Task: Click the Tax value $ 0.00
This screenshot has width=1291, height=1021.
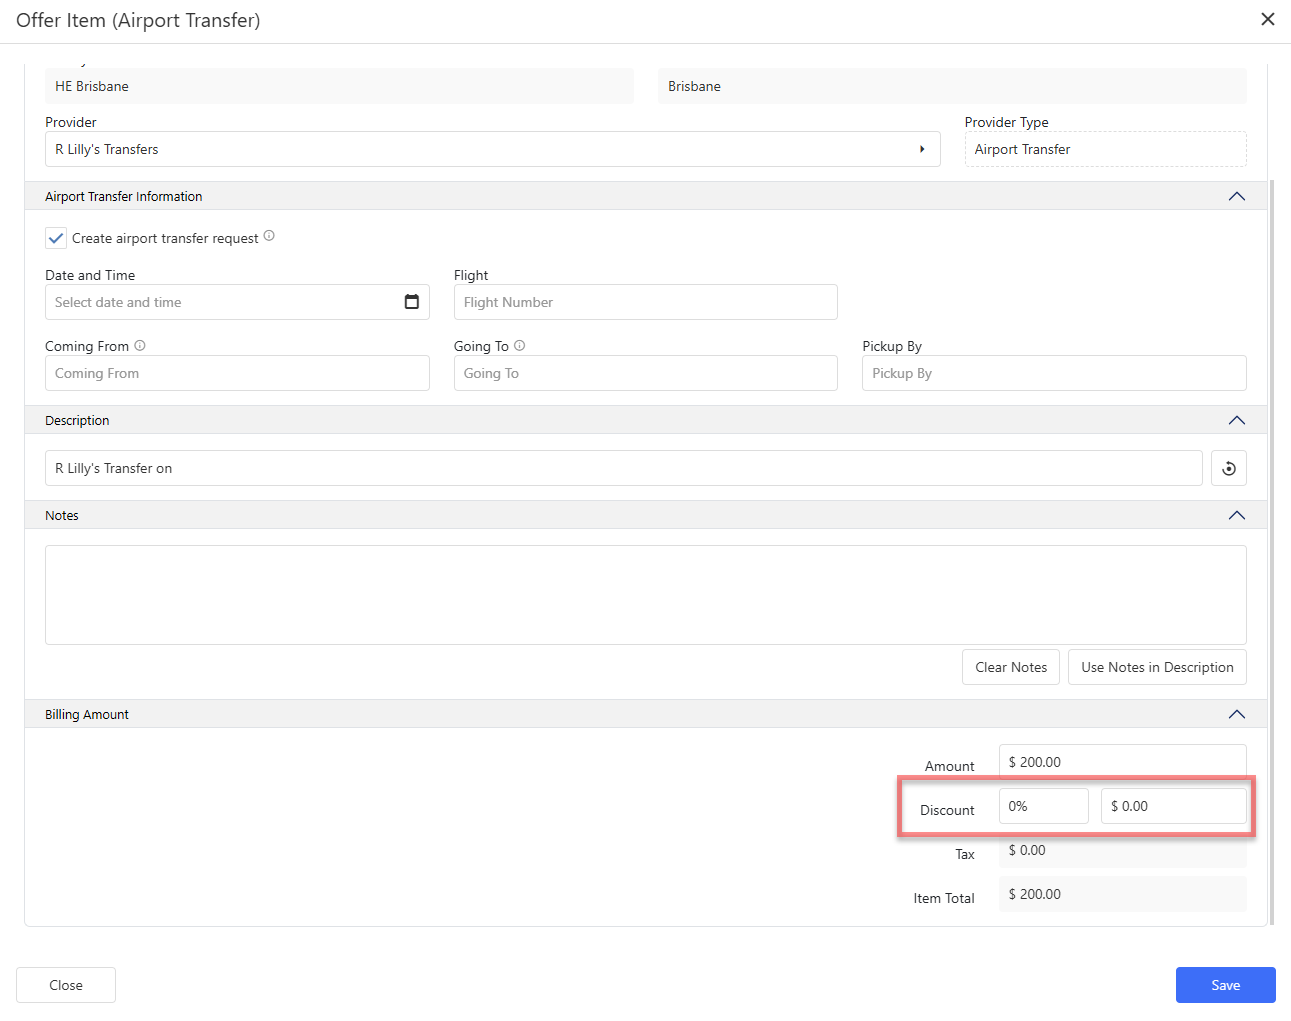Action: click(x=1123, y=850)
